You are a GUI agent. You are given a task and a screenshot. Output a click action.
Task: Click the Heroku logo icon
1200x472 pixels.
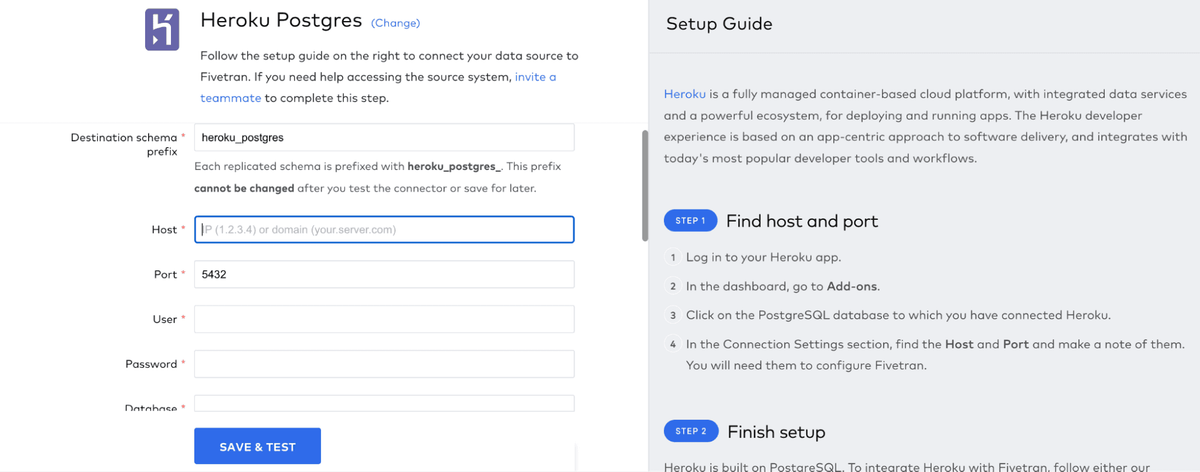click(x=164, y=30)
